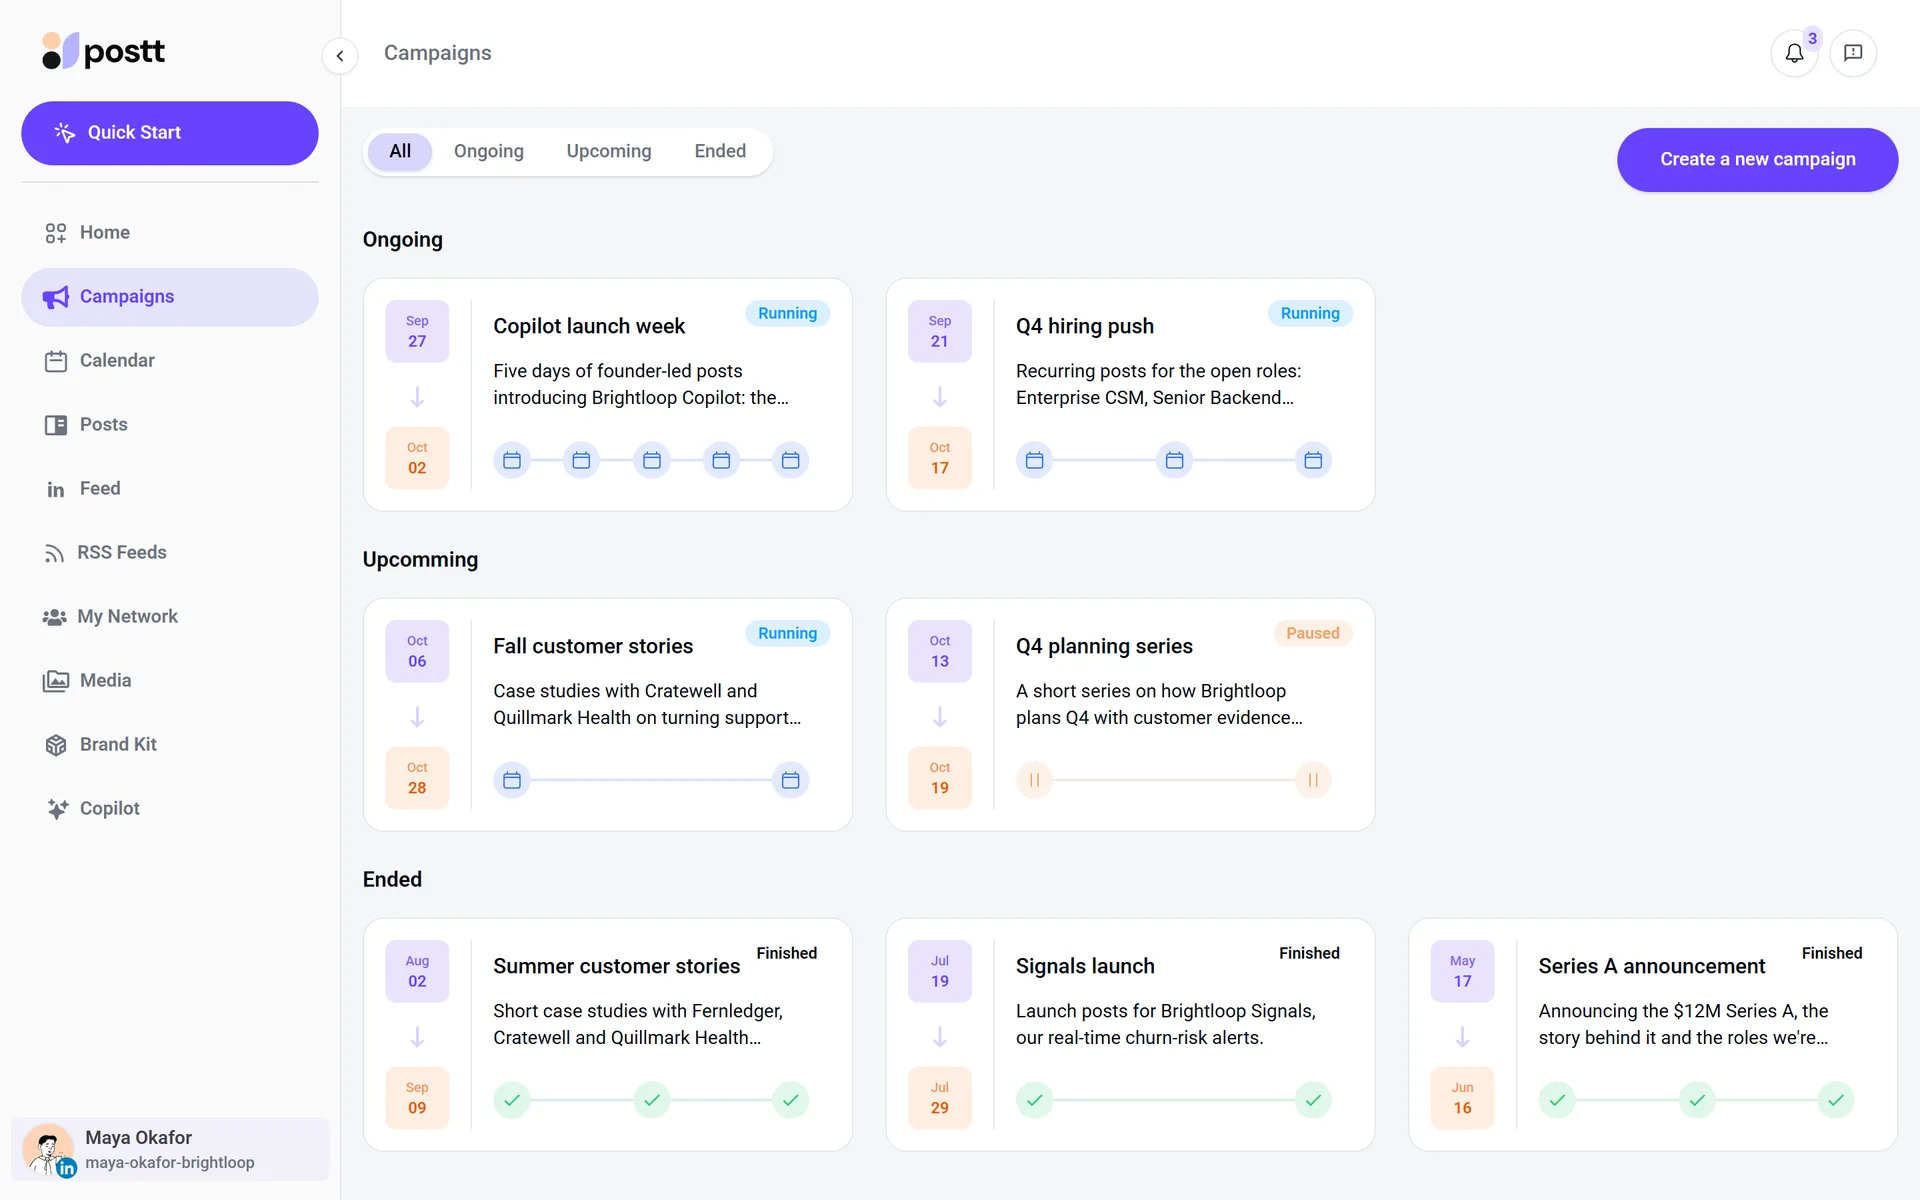This screenshot has height=1200, width=1920.
Task: Click first completed checkmark in Summer customer stories
Action: (x=512, y=1100)
